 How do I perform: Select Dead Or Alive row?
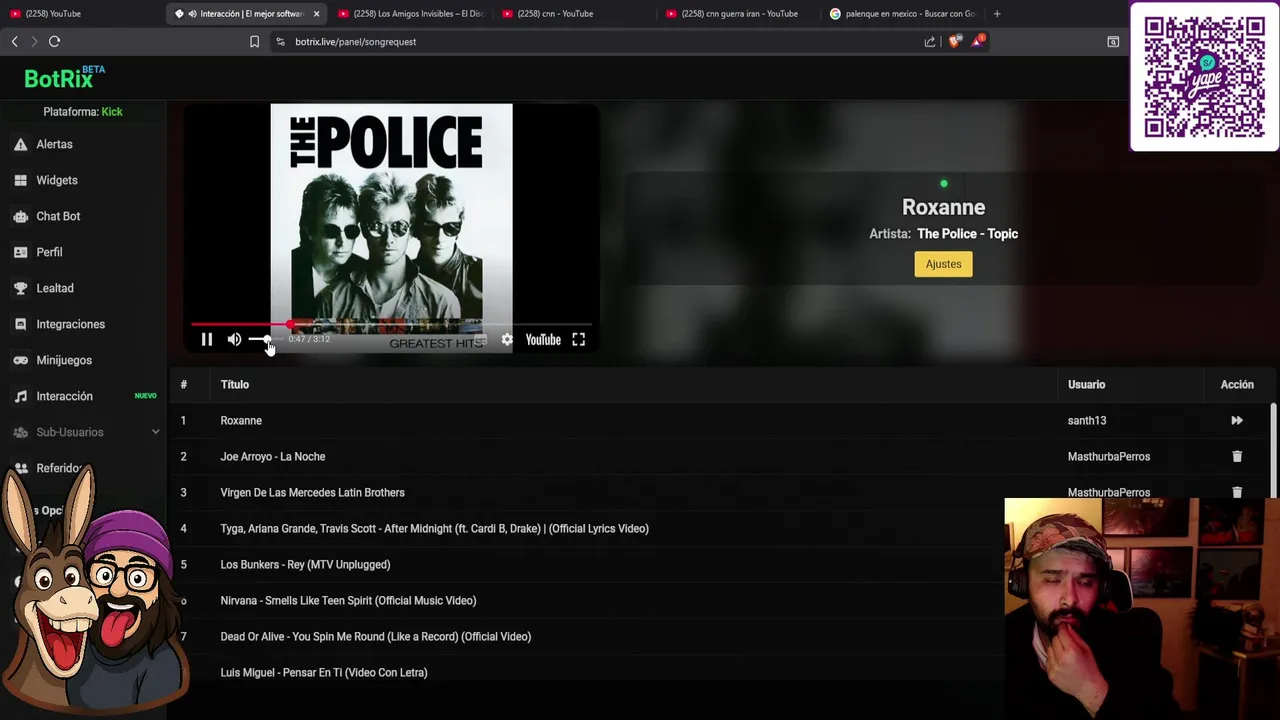pos(375,637)
